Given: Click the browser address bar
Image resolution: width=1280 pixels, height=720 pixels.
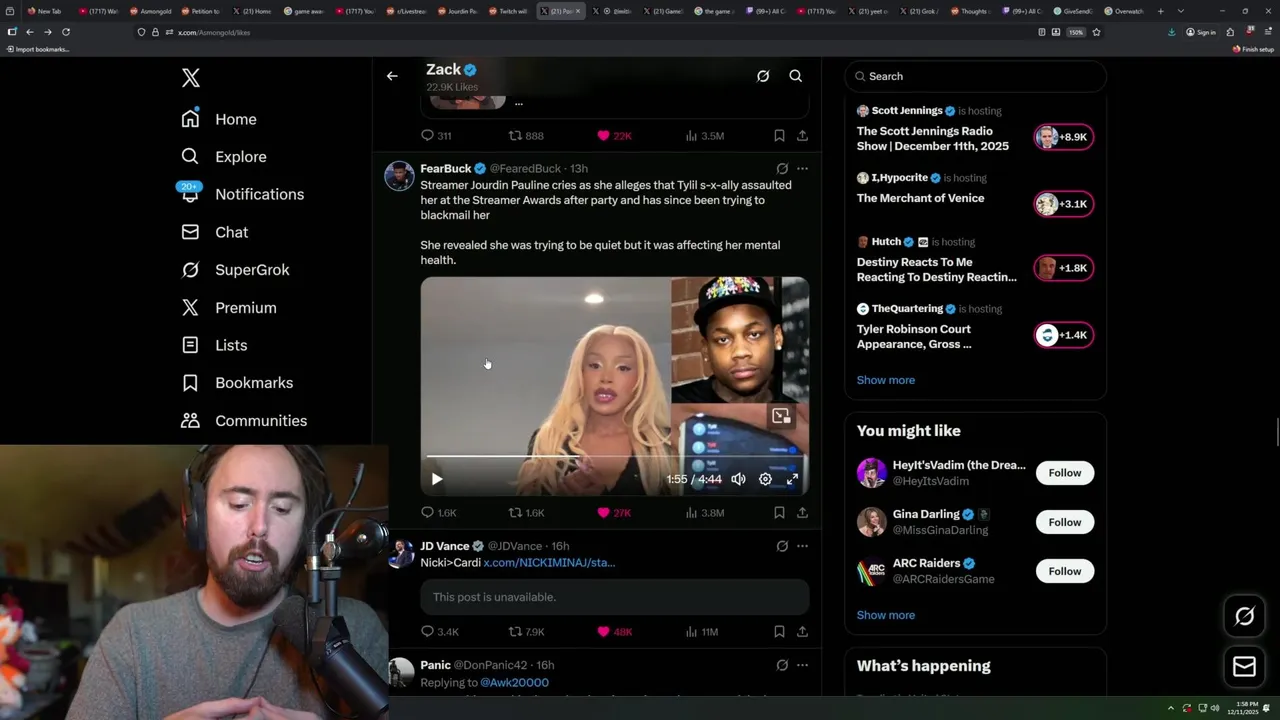Looking at the screenshot, I should click(580, 32).
